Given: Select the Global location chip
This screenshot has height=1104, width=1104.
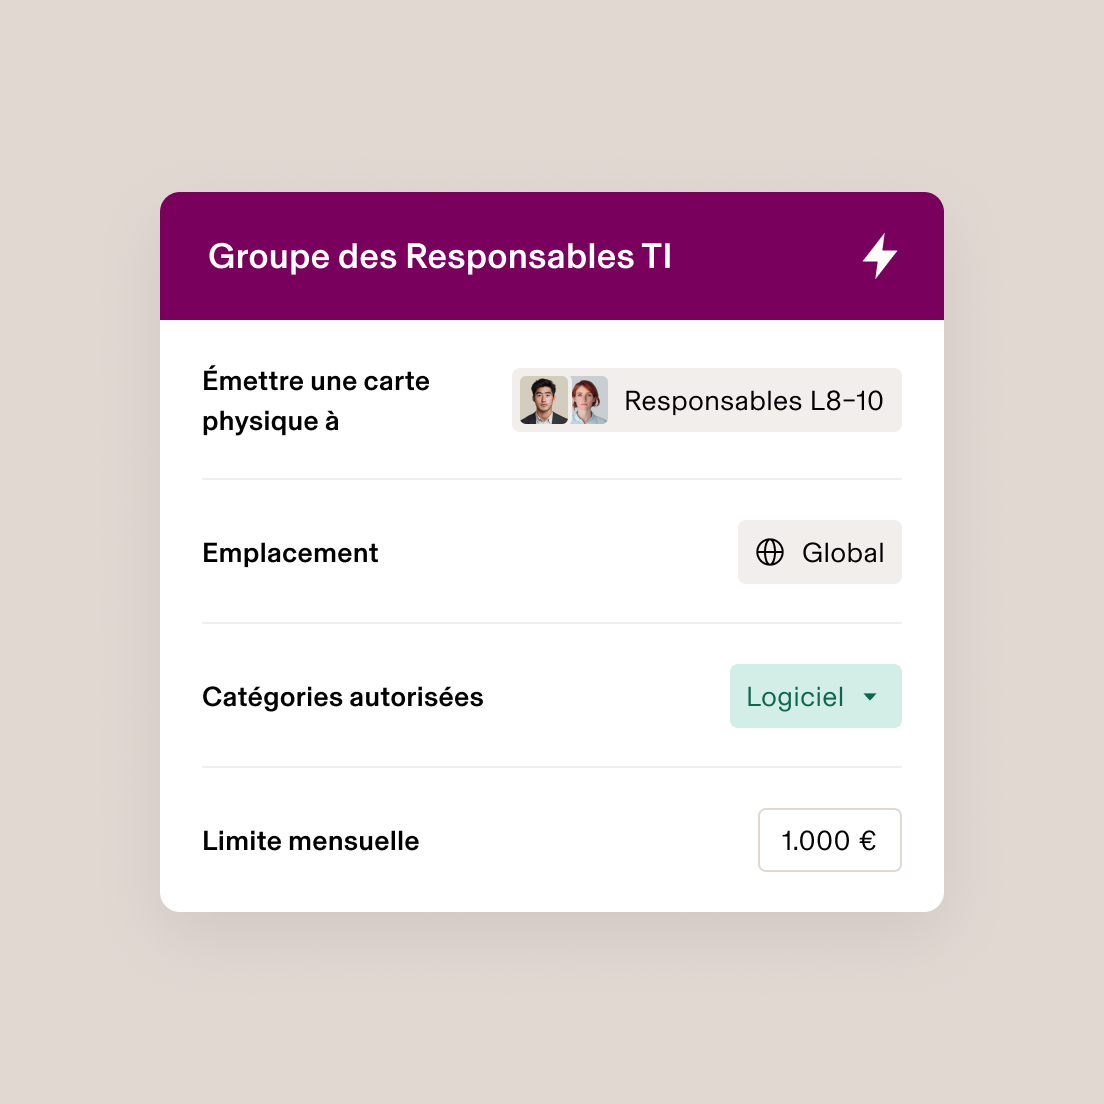Looking at the screenshot, I should 819,552.
